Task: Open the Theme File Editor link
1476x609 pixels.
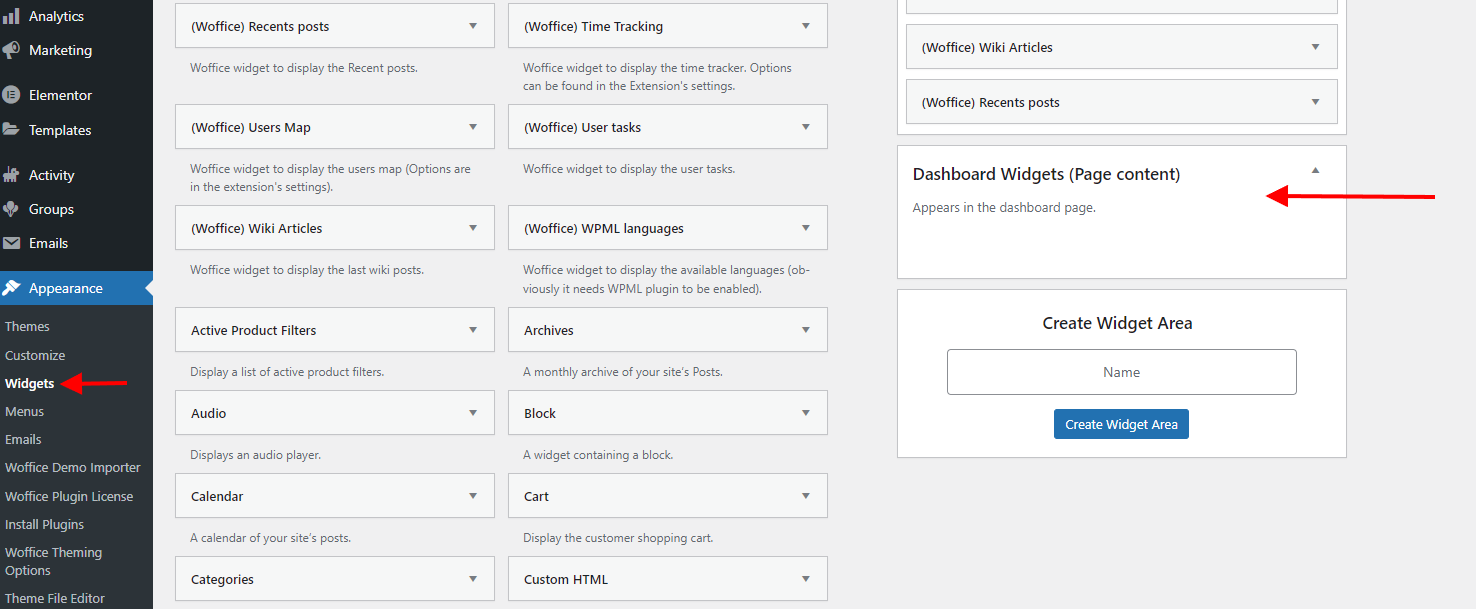Action: 55,598
